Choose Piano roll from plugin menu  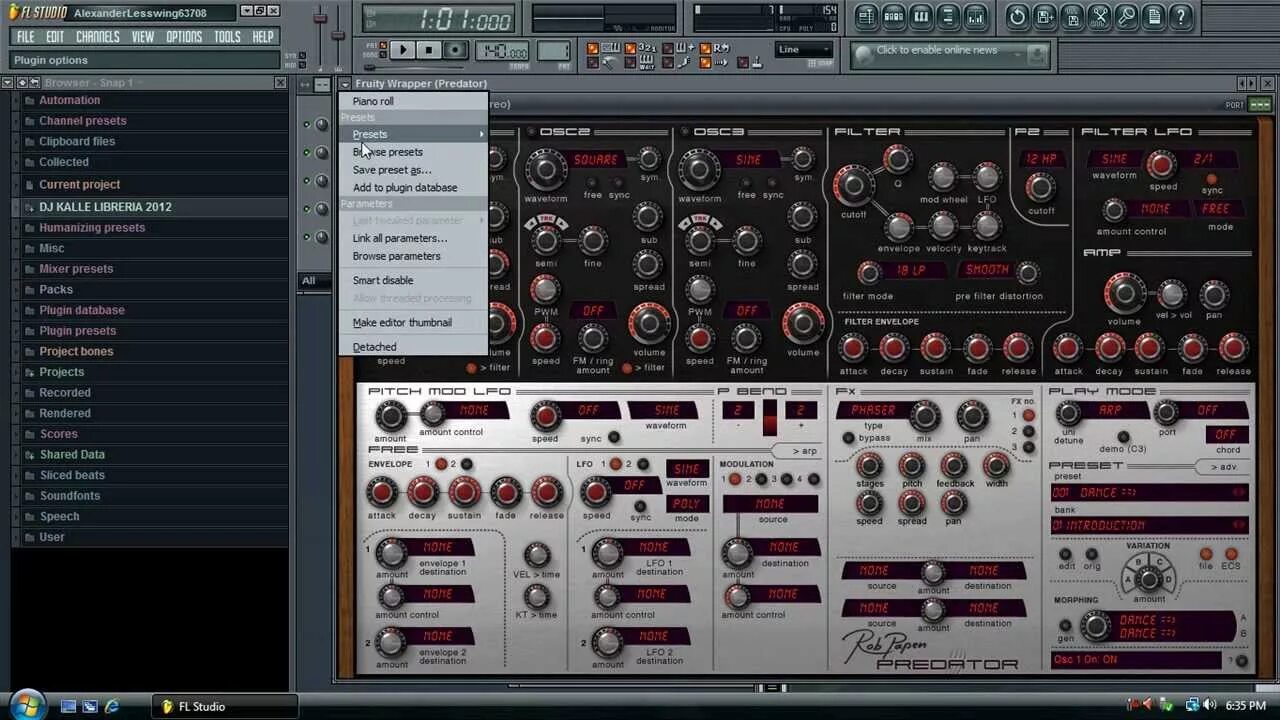[x=413, y=101]
